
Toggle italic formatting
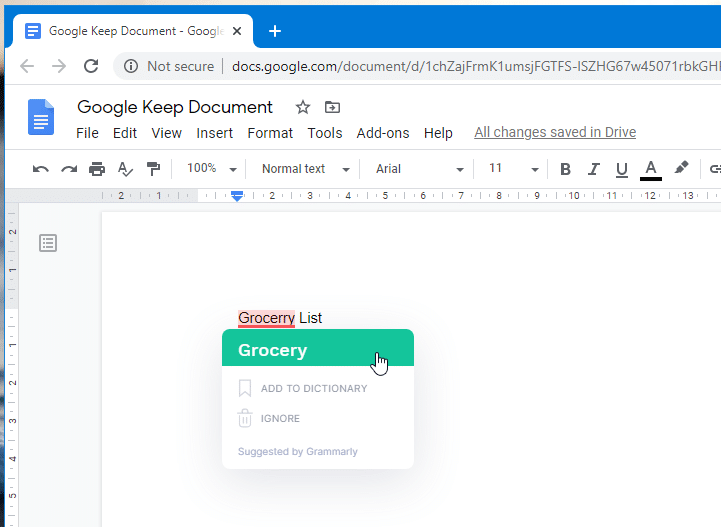tap(593, 169)
